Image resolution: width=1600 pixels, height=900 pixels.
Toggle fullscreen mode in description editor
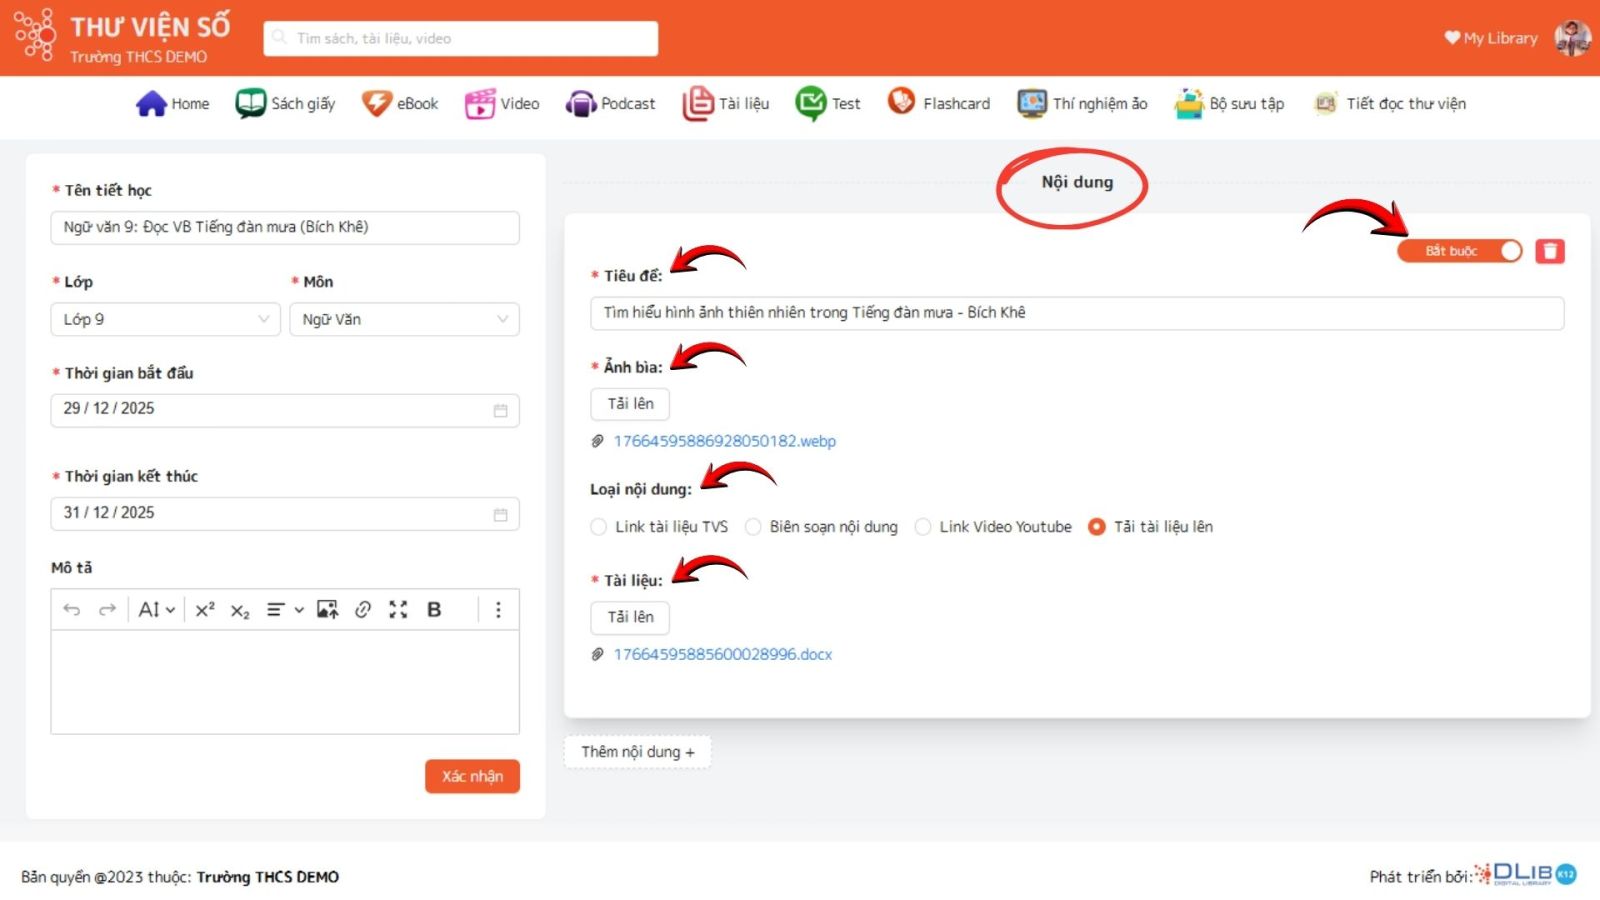398,610
